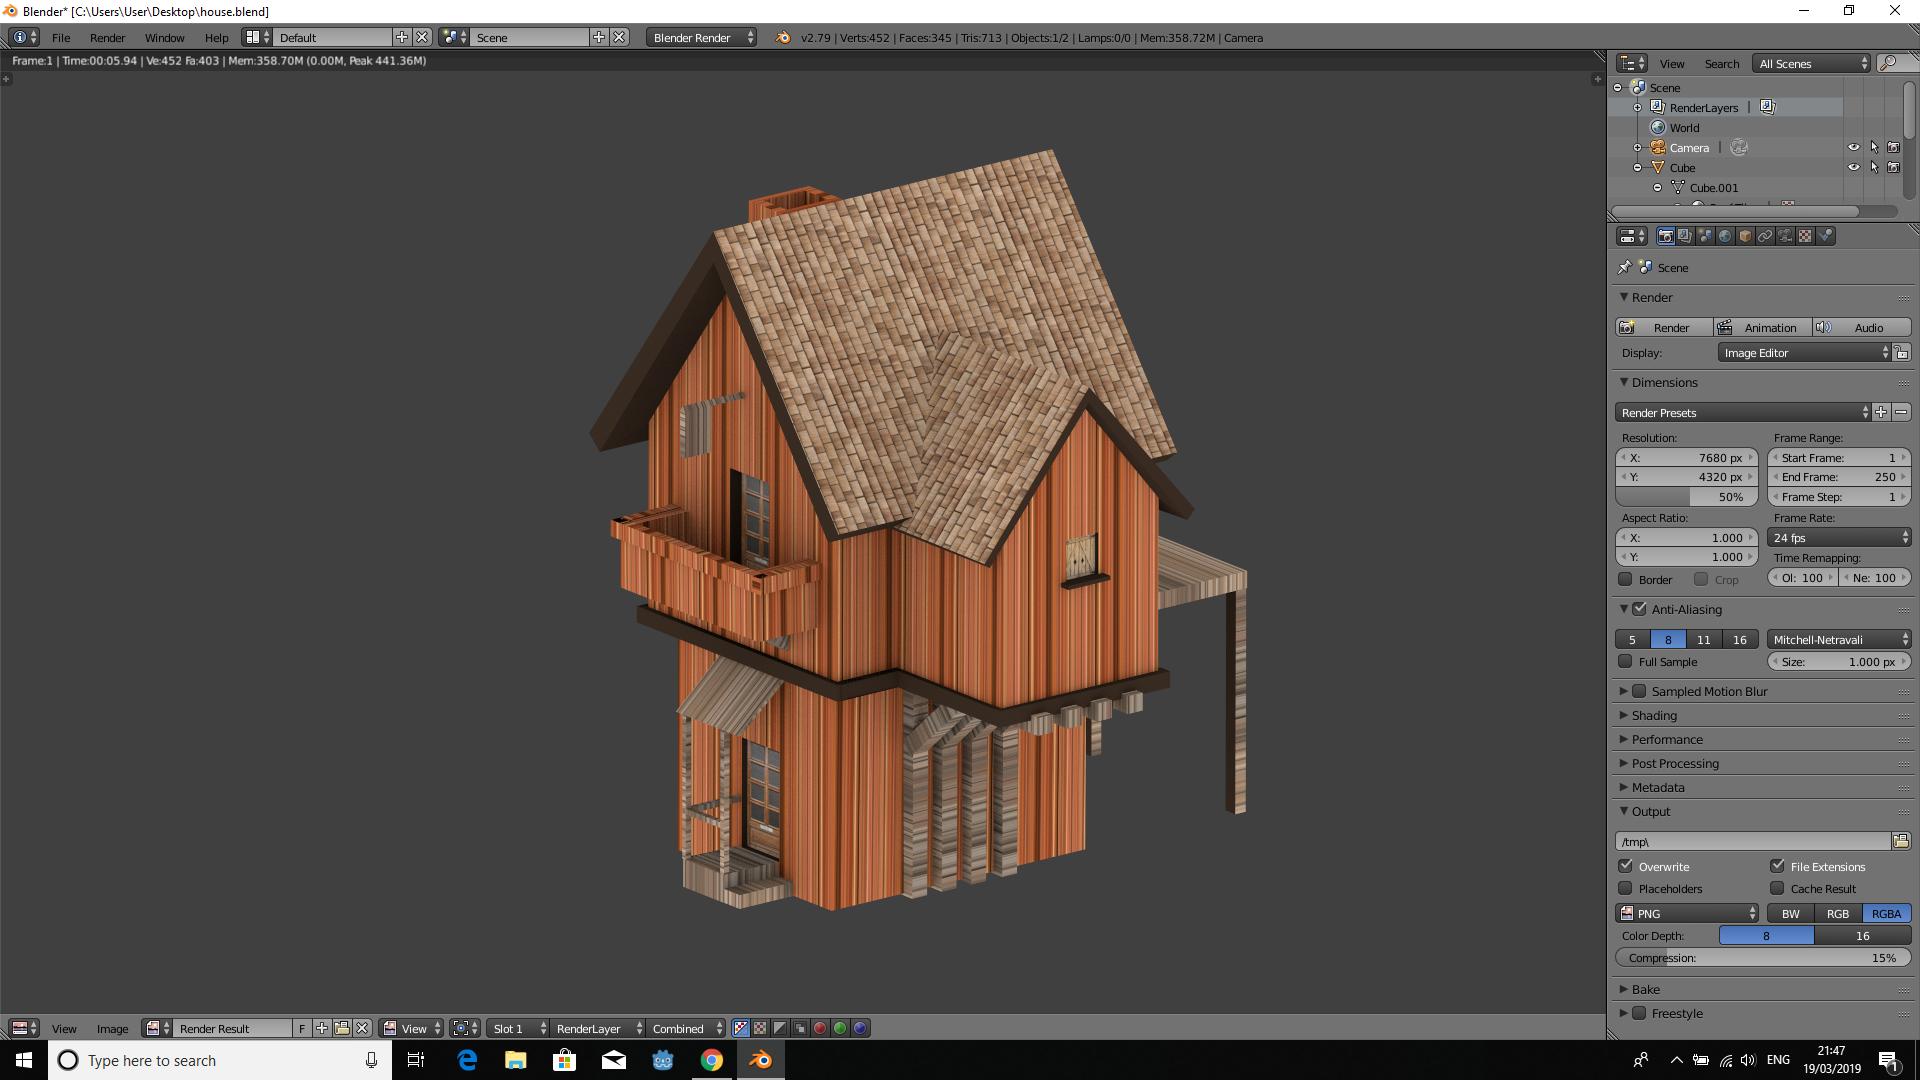Image resolution: width=1920 pixels, height=1080 pixels.
Task: Open the Help menu
Action: pyautogui.click(x=216, y=37)
